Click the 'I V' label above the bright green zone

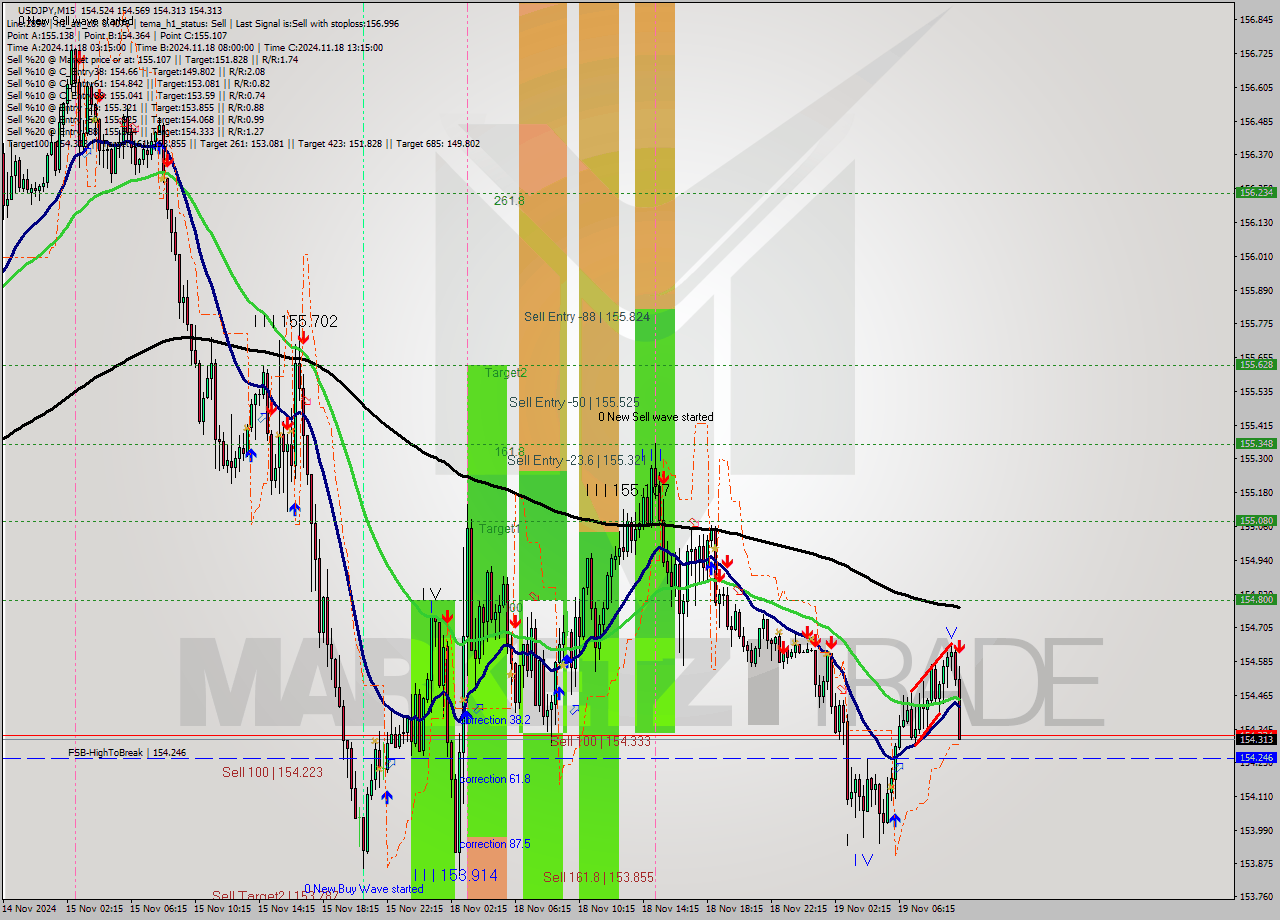[432, 595]
